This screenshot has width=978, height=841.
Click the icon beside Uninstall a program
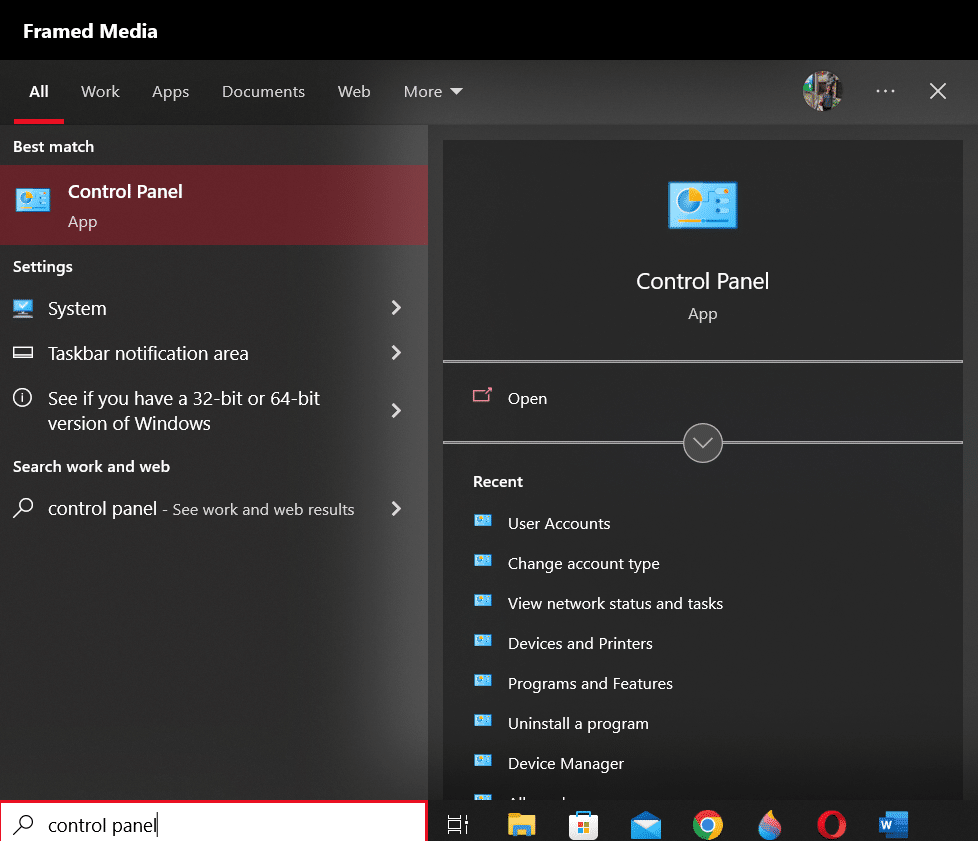click(483, 720)
